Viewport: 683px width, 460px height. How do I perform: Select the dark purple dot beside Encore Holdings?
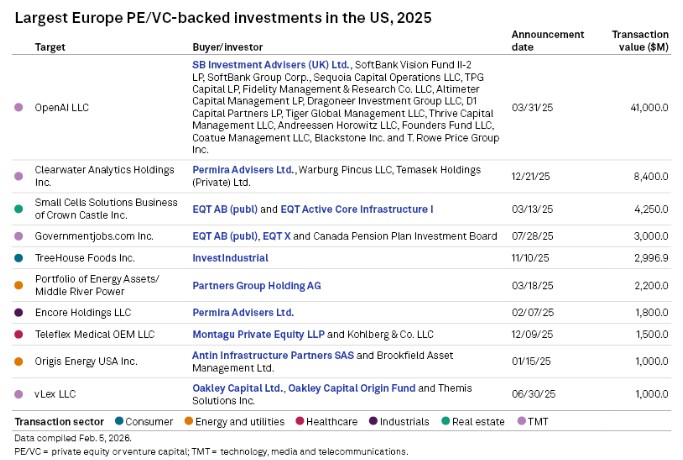pos(19,312)
